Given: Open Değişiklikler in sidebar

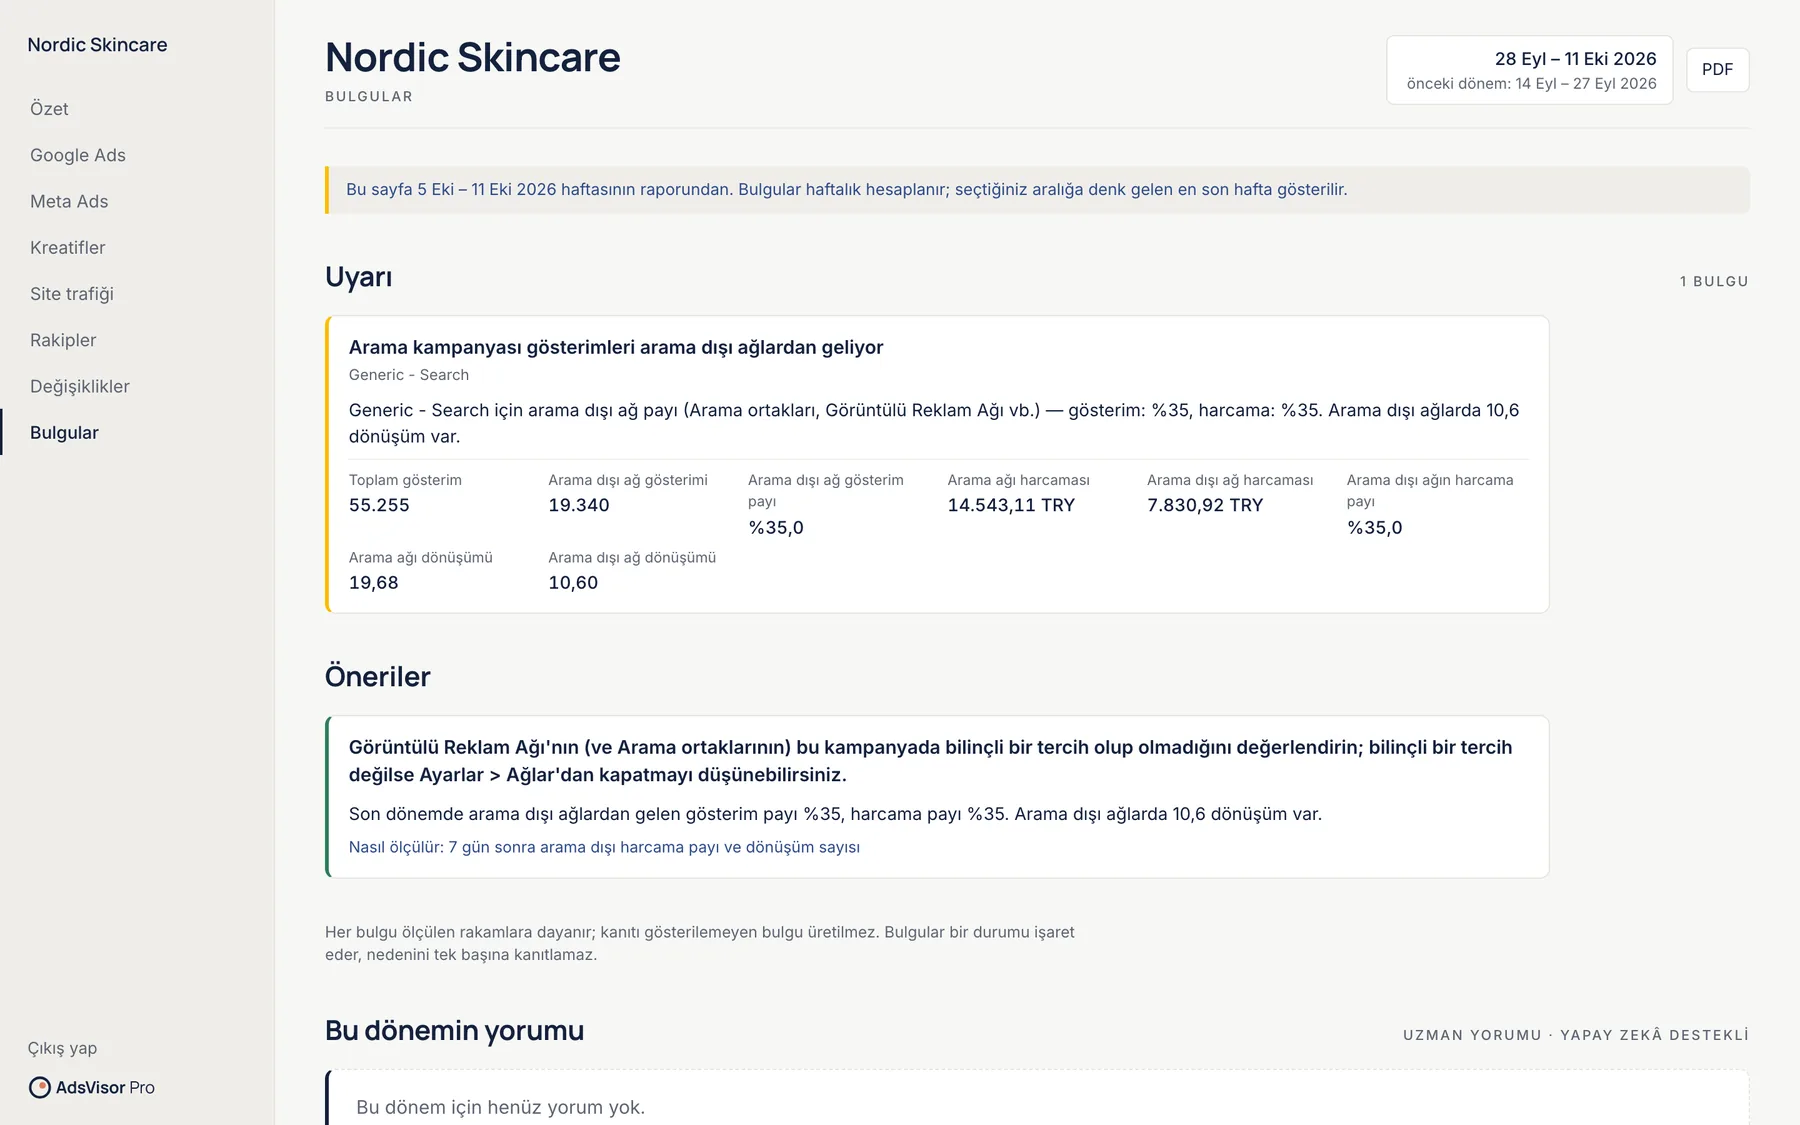Looking at the screenshot, I should pos(80,386).
